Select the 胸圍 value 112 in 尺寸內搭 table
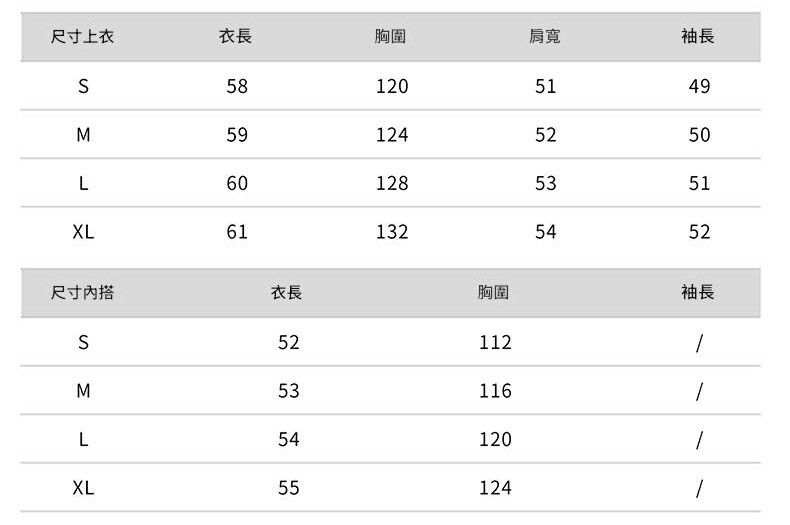790x525 pixels. click(x=495, y=342)
